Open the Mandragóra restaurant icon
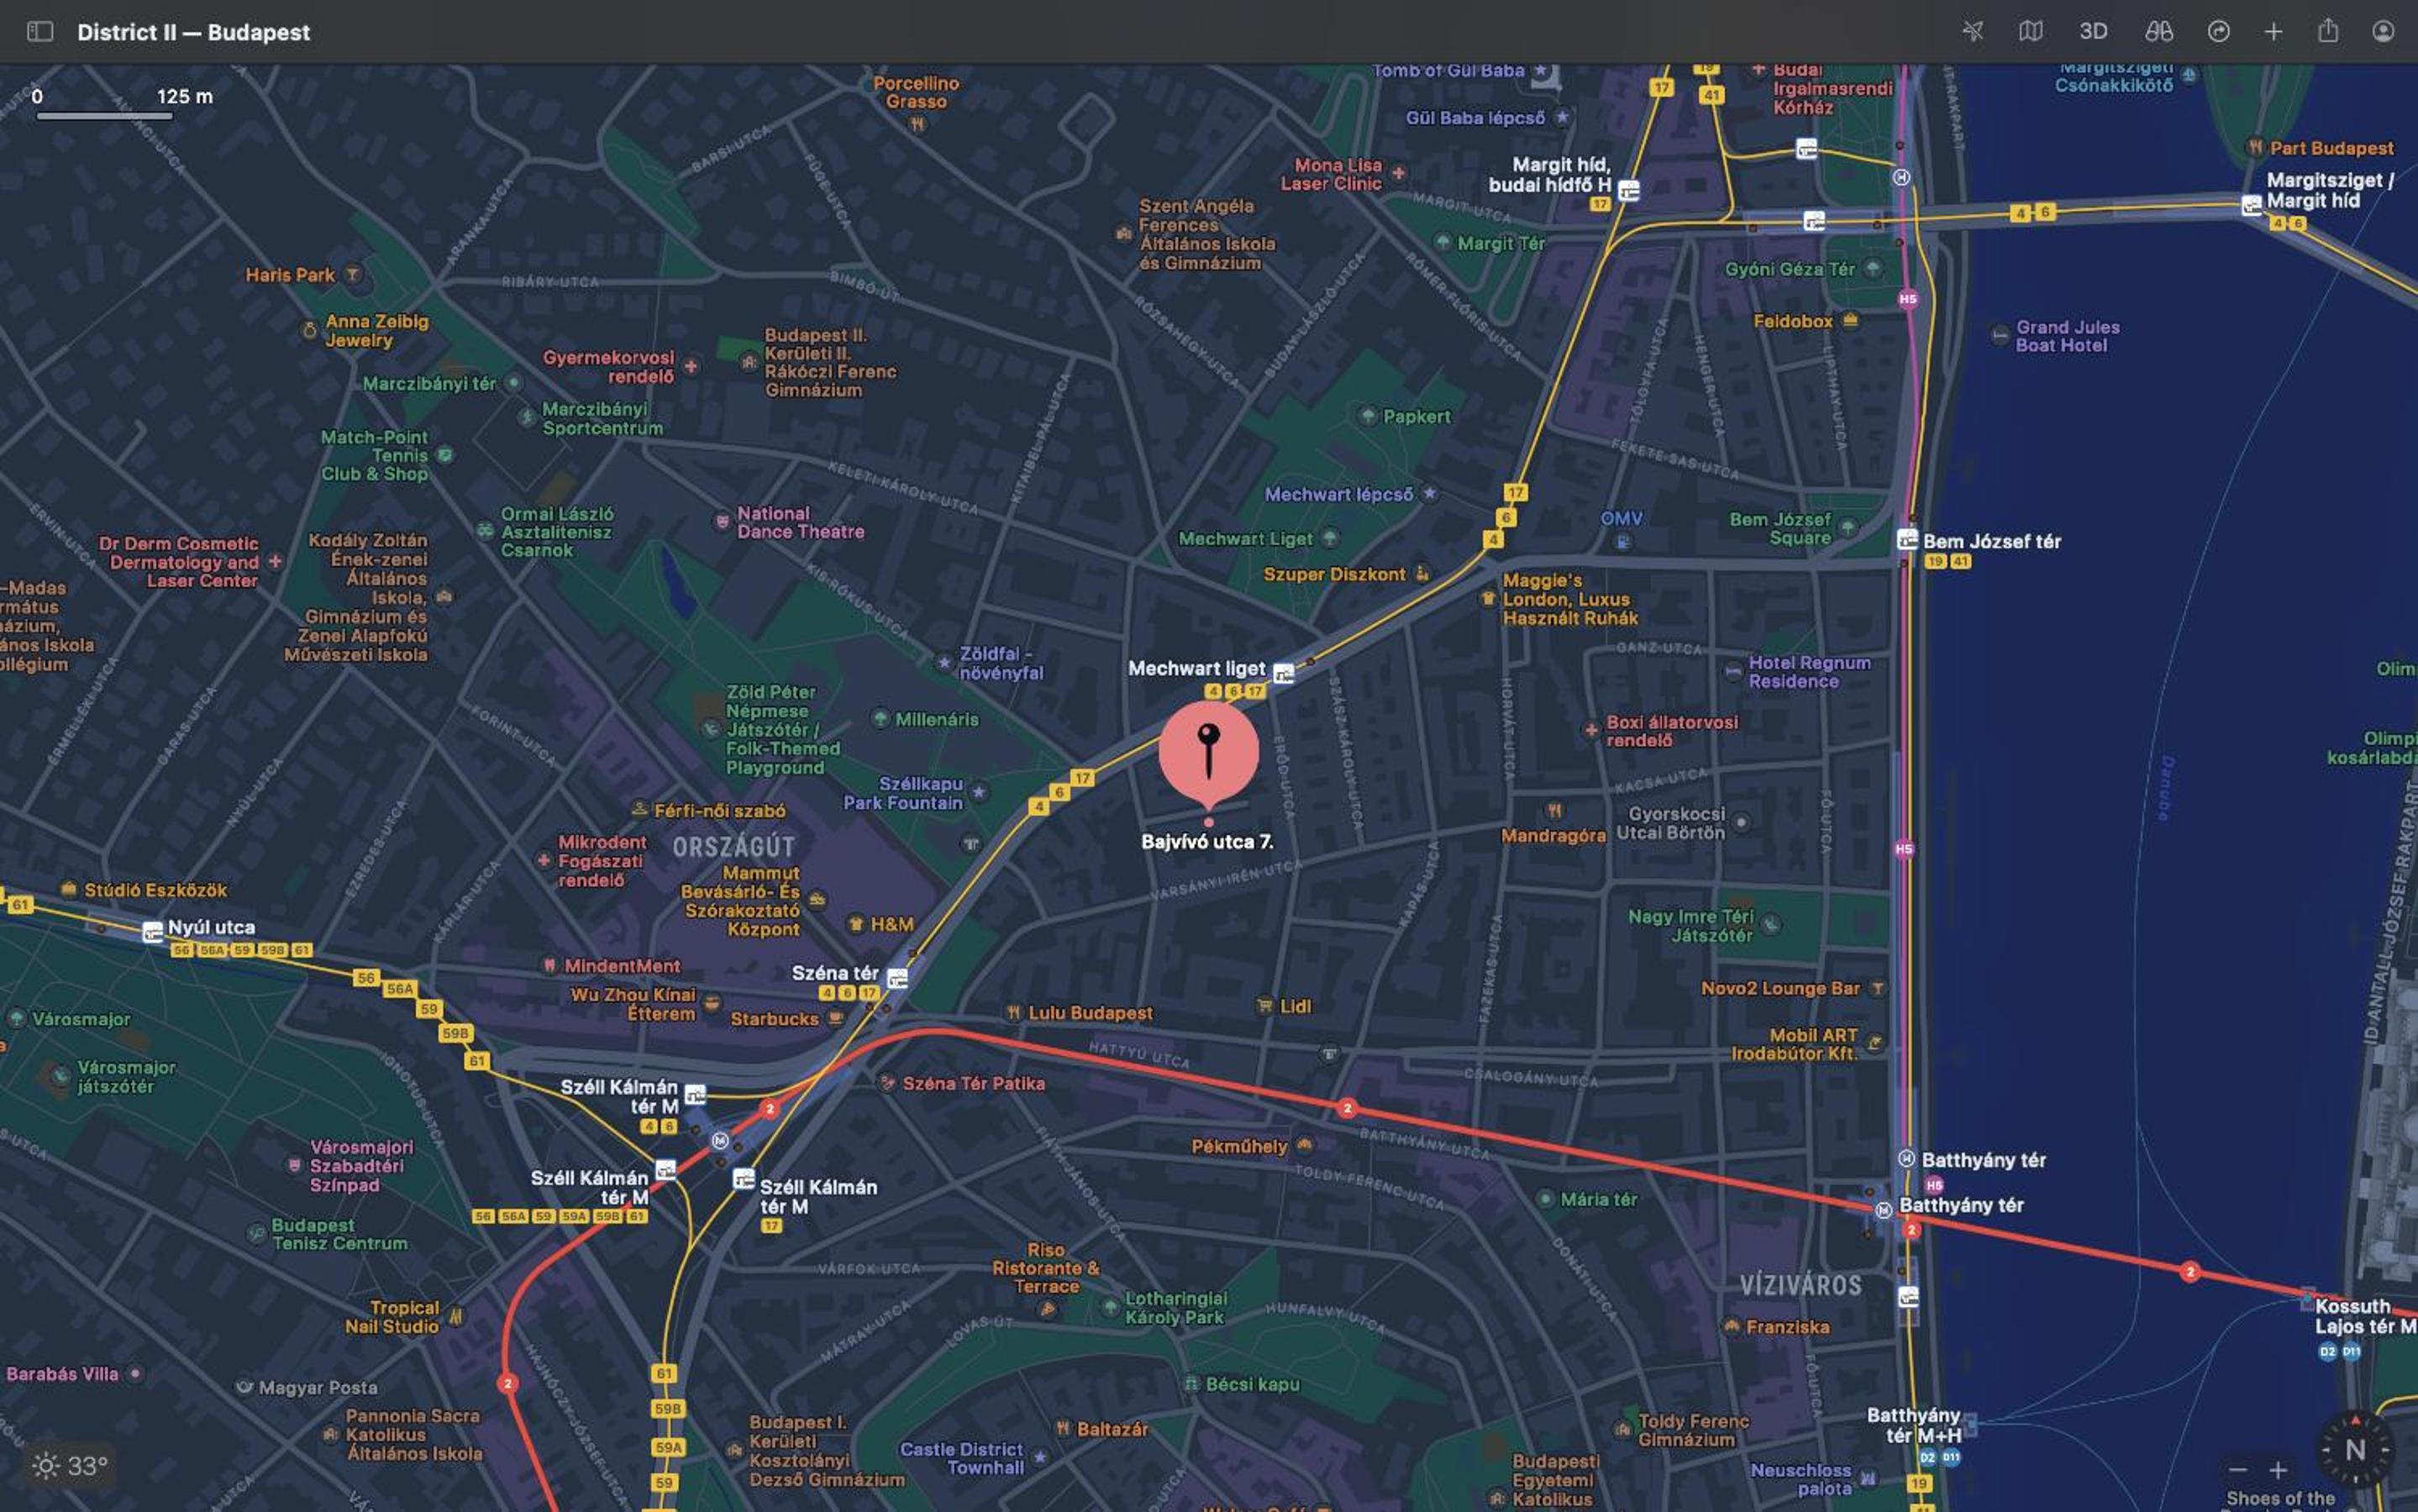This screenshot has width=2418, height=1512. [x=1554, y=810]
